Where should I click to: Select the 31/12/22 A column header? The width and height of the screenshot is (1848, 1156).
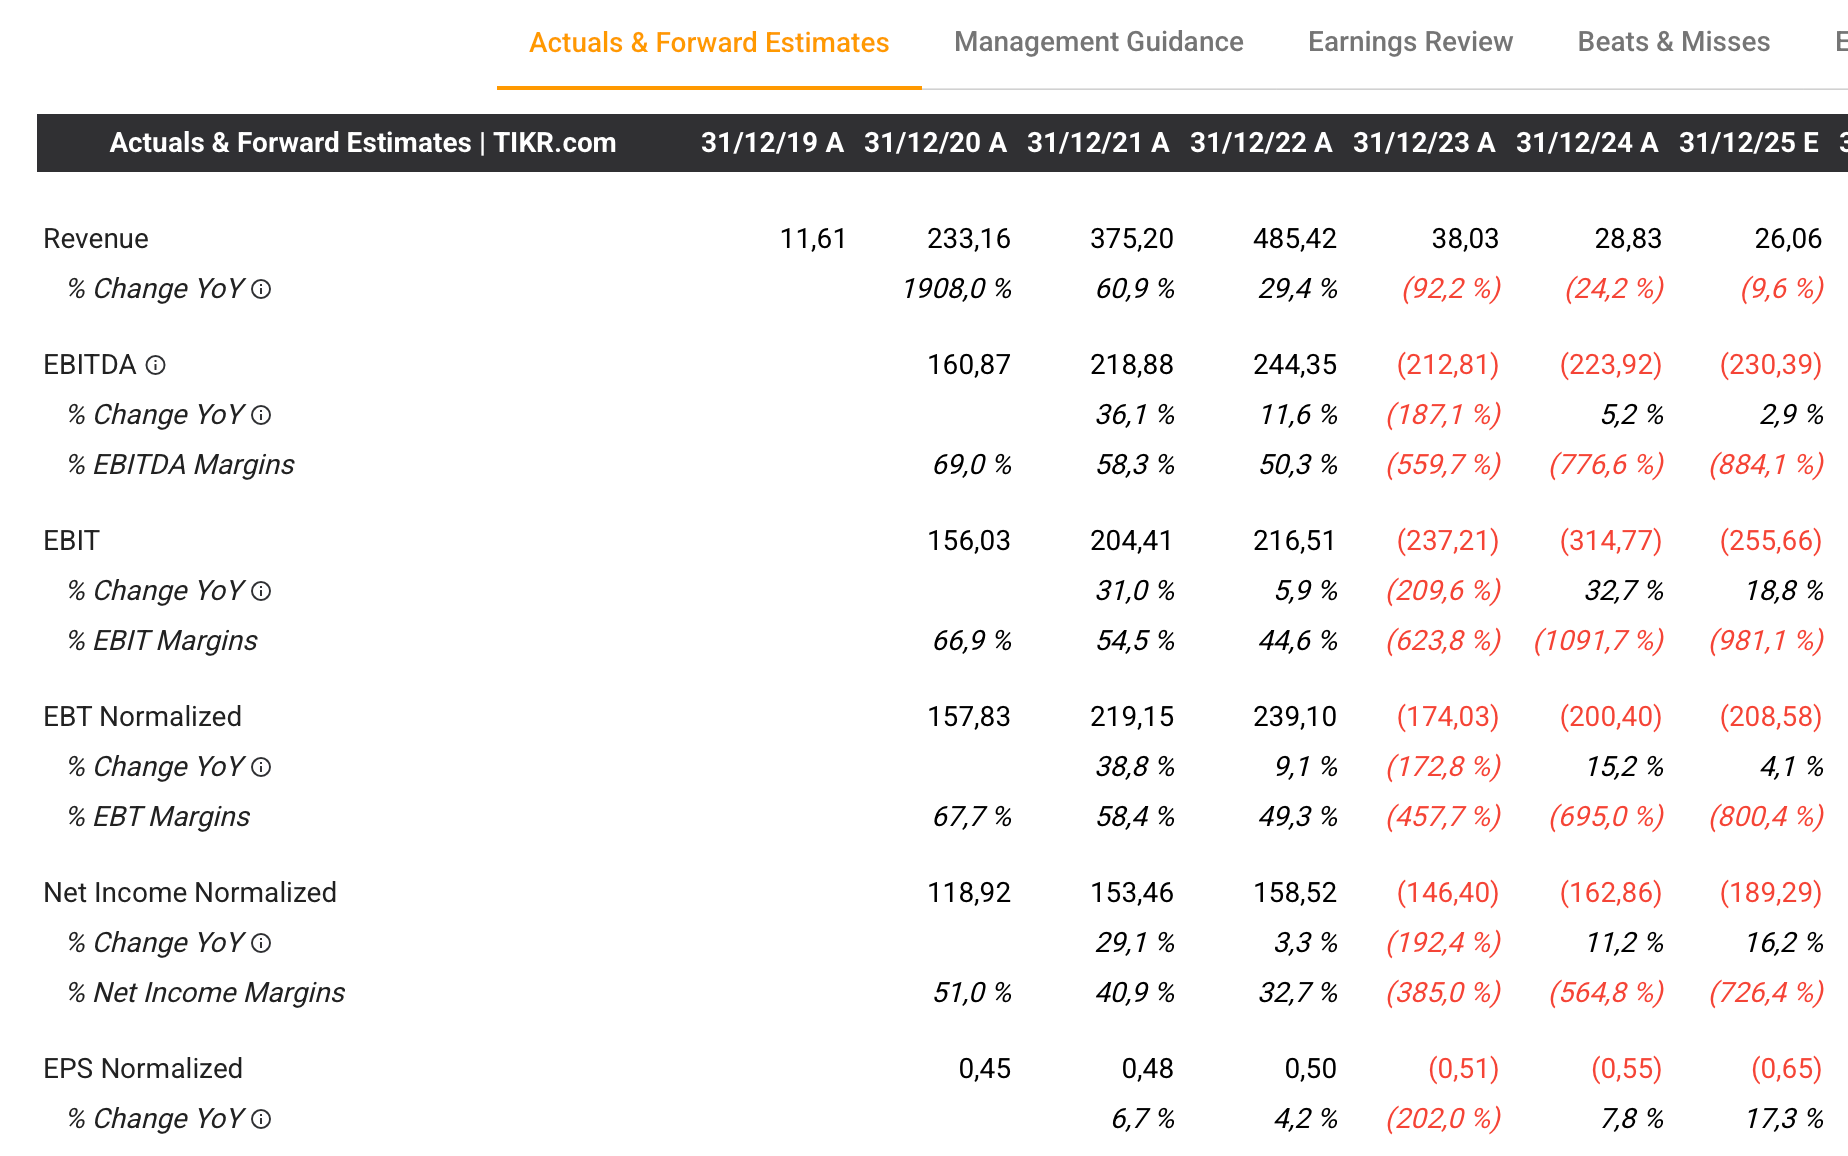(x=1261, y=143)
